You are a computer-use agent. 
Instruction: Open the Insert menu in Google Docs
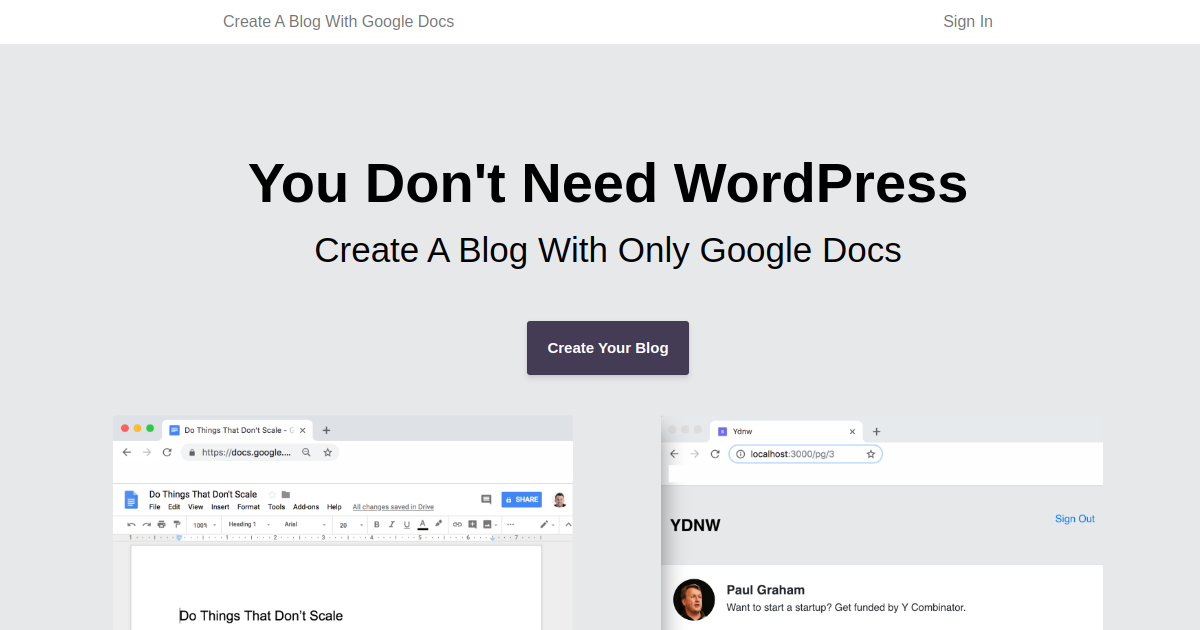pos(220,507)
